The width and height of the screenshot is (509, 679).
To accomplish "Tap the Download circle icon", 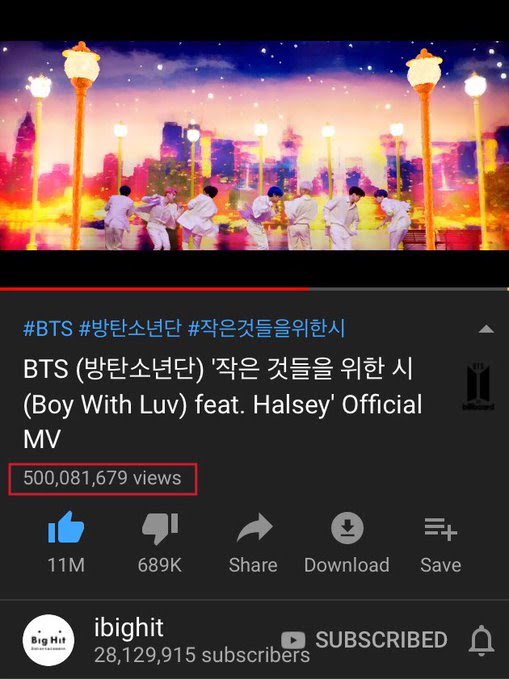I will click(347, 528).
